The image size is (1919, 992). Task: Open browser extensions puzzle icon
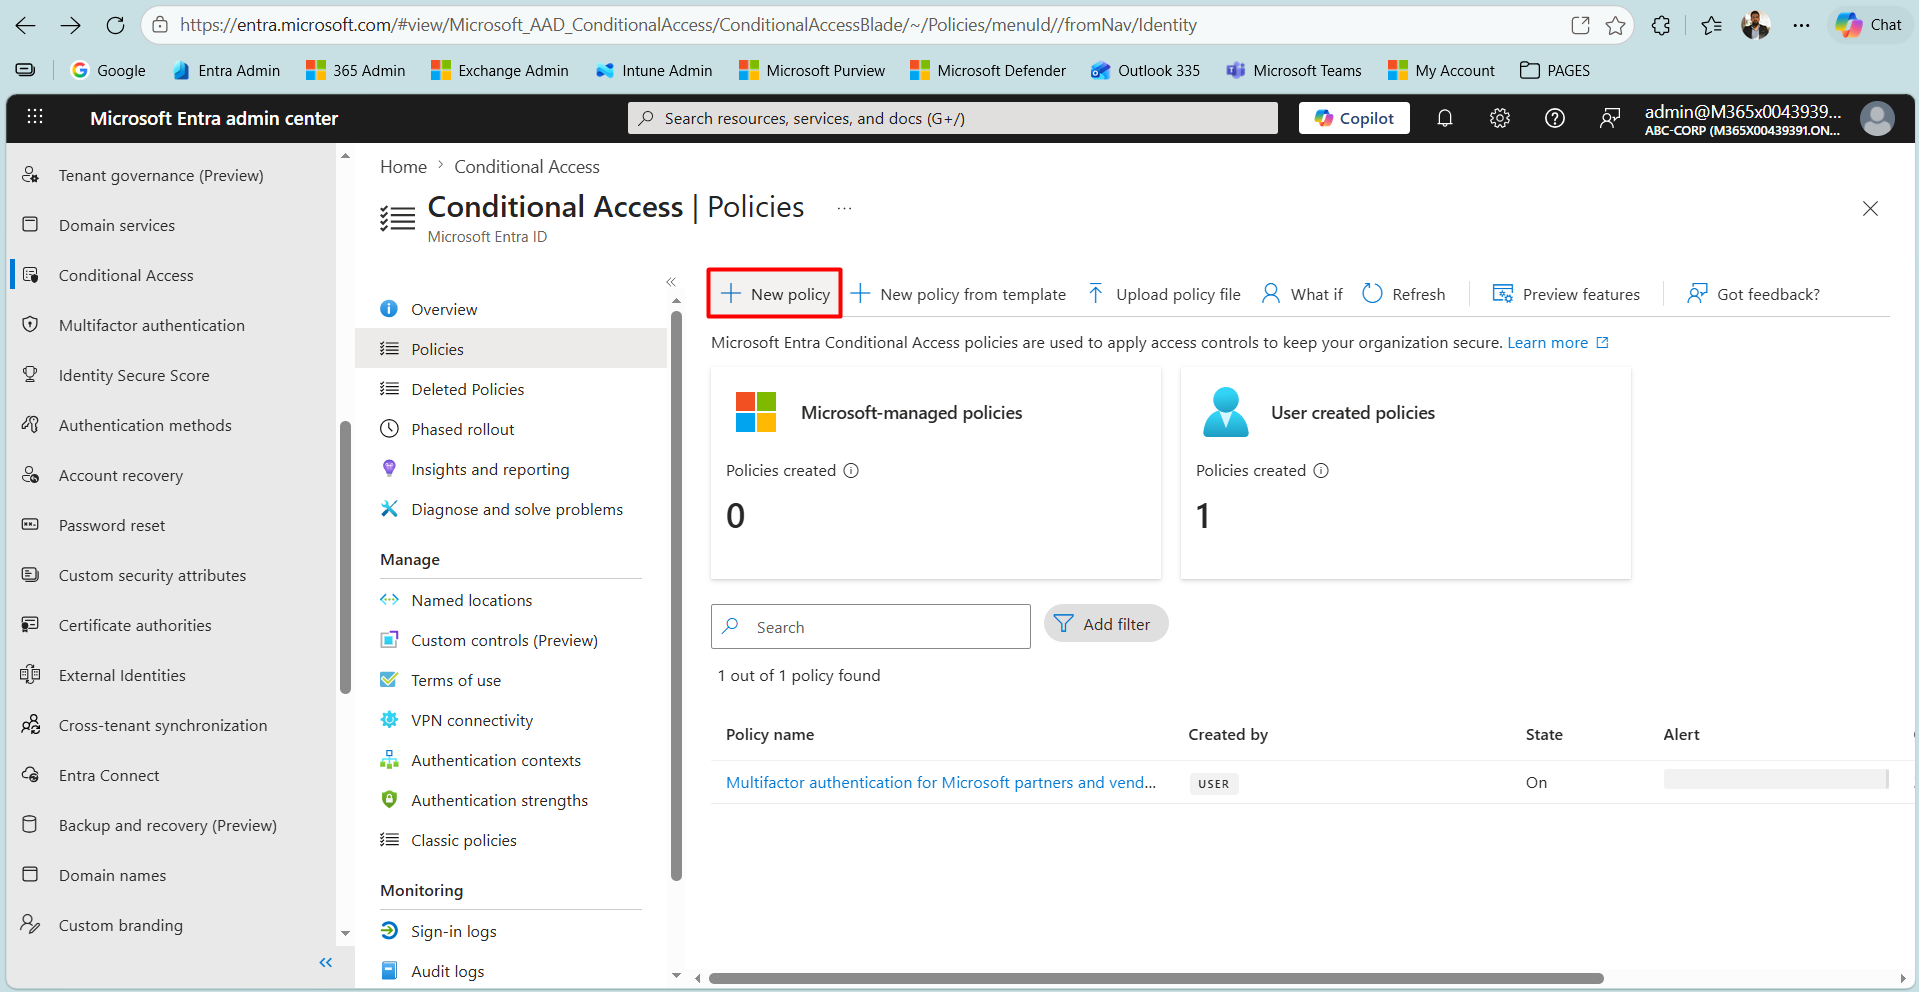pyautogui.click(x=1661, y=25)
